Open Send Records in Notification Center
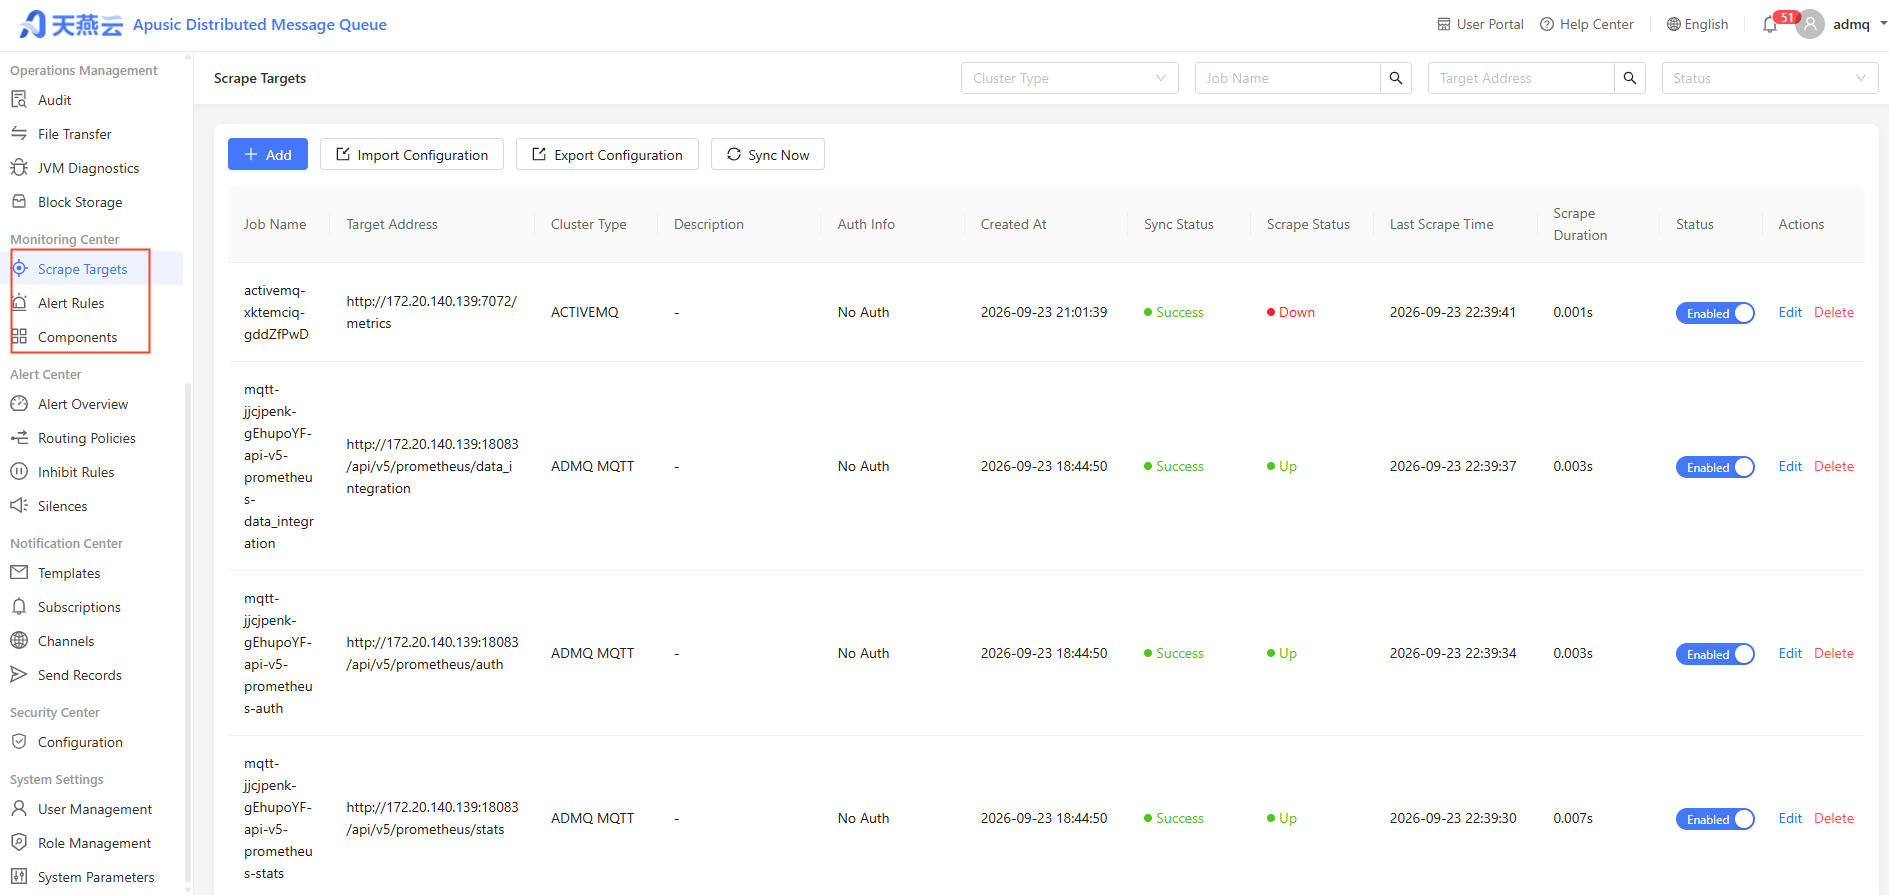 click(x=79, y=675)
